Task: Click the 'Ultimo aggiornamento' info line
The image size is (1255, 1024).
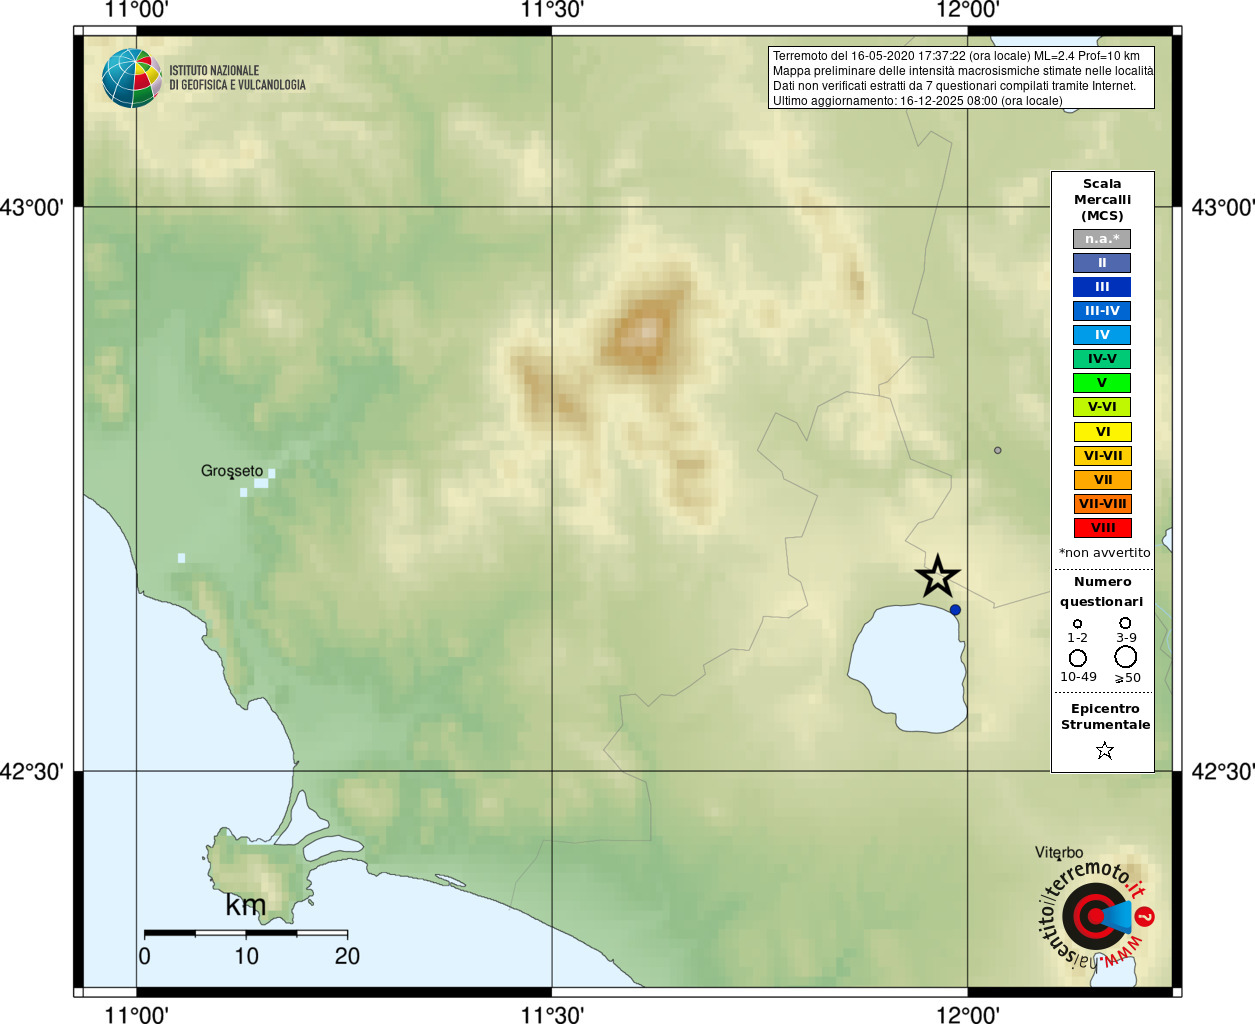Action: coord(917,101)
